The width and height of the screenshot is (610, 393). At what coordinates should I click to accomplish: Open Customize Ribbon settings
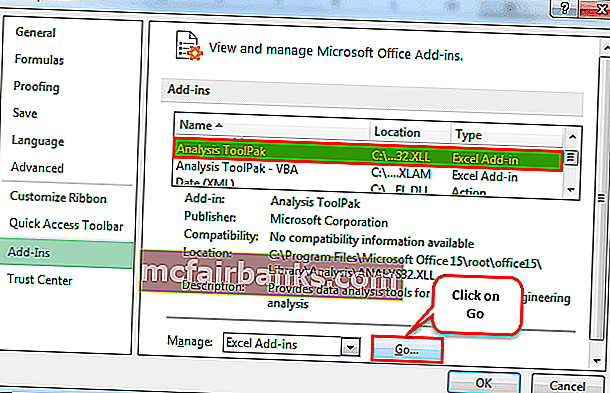point(58,197)
